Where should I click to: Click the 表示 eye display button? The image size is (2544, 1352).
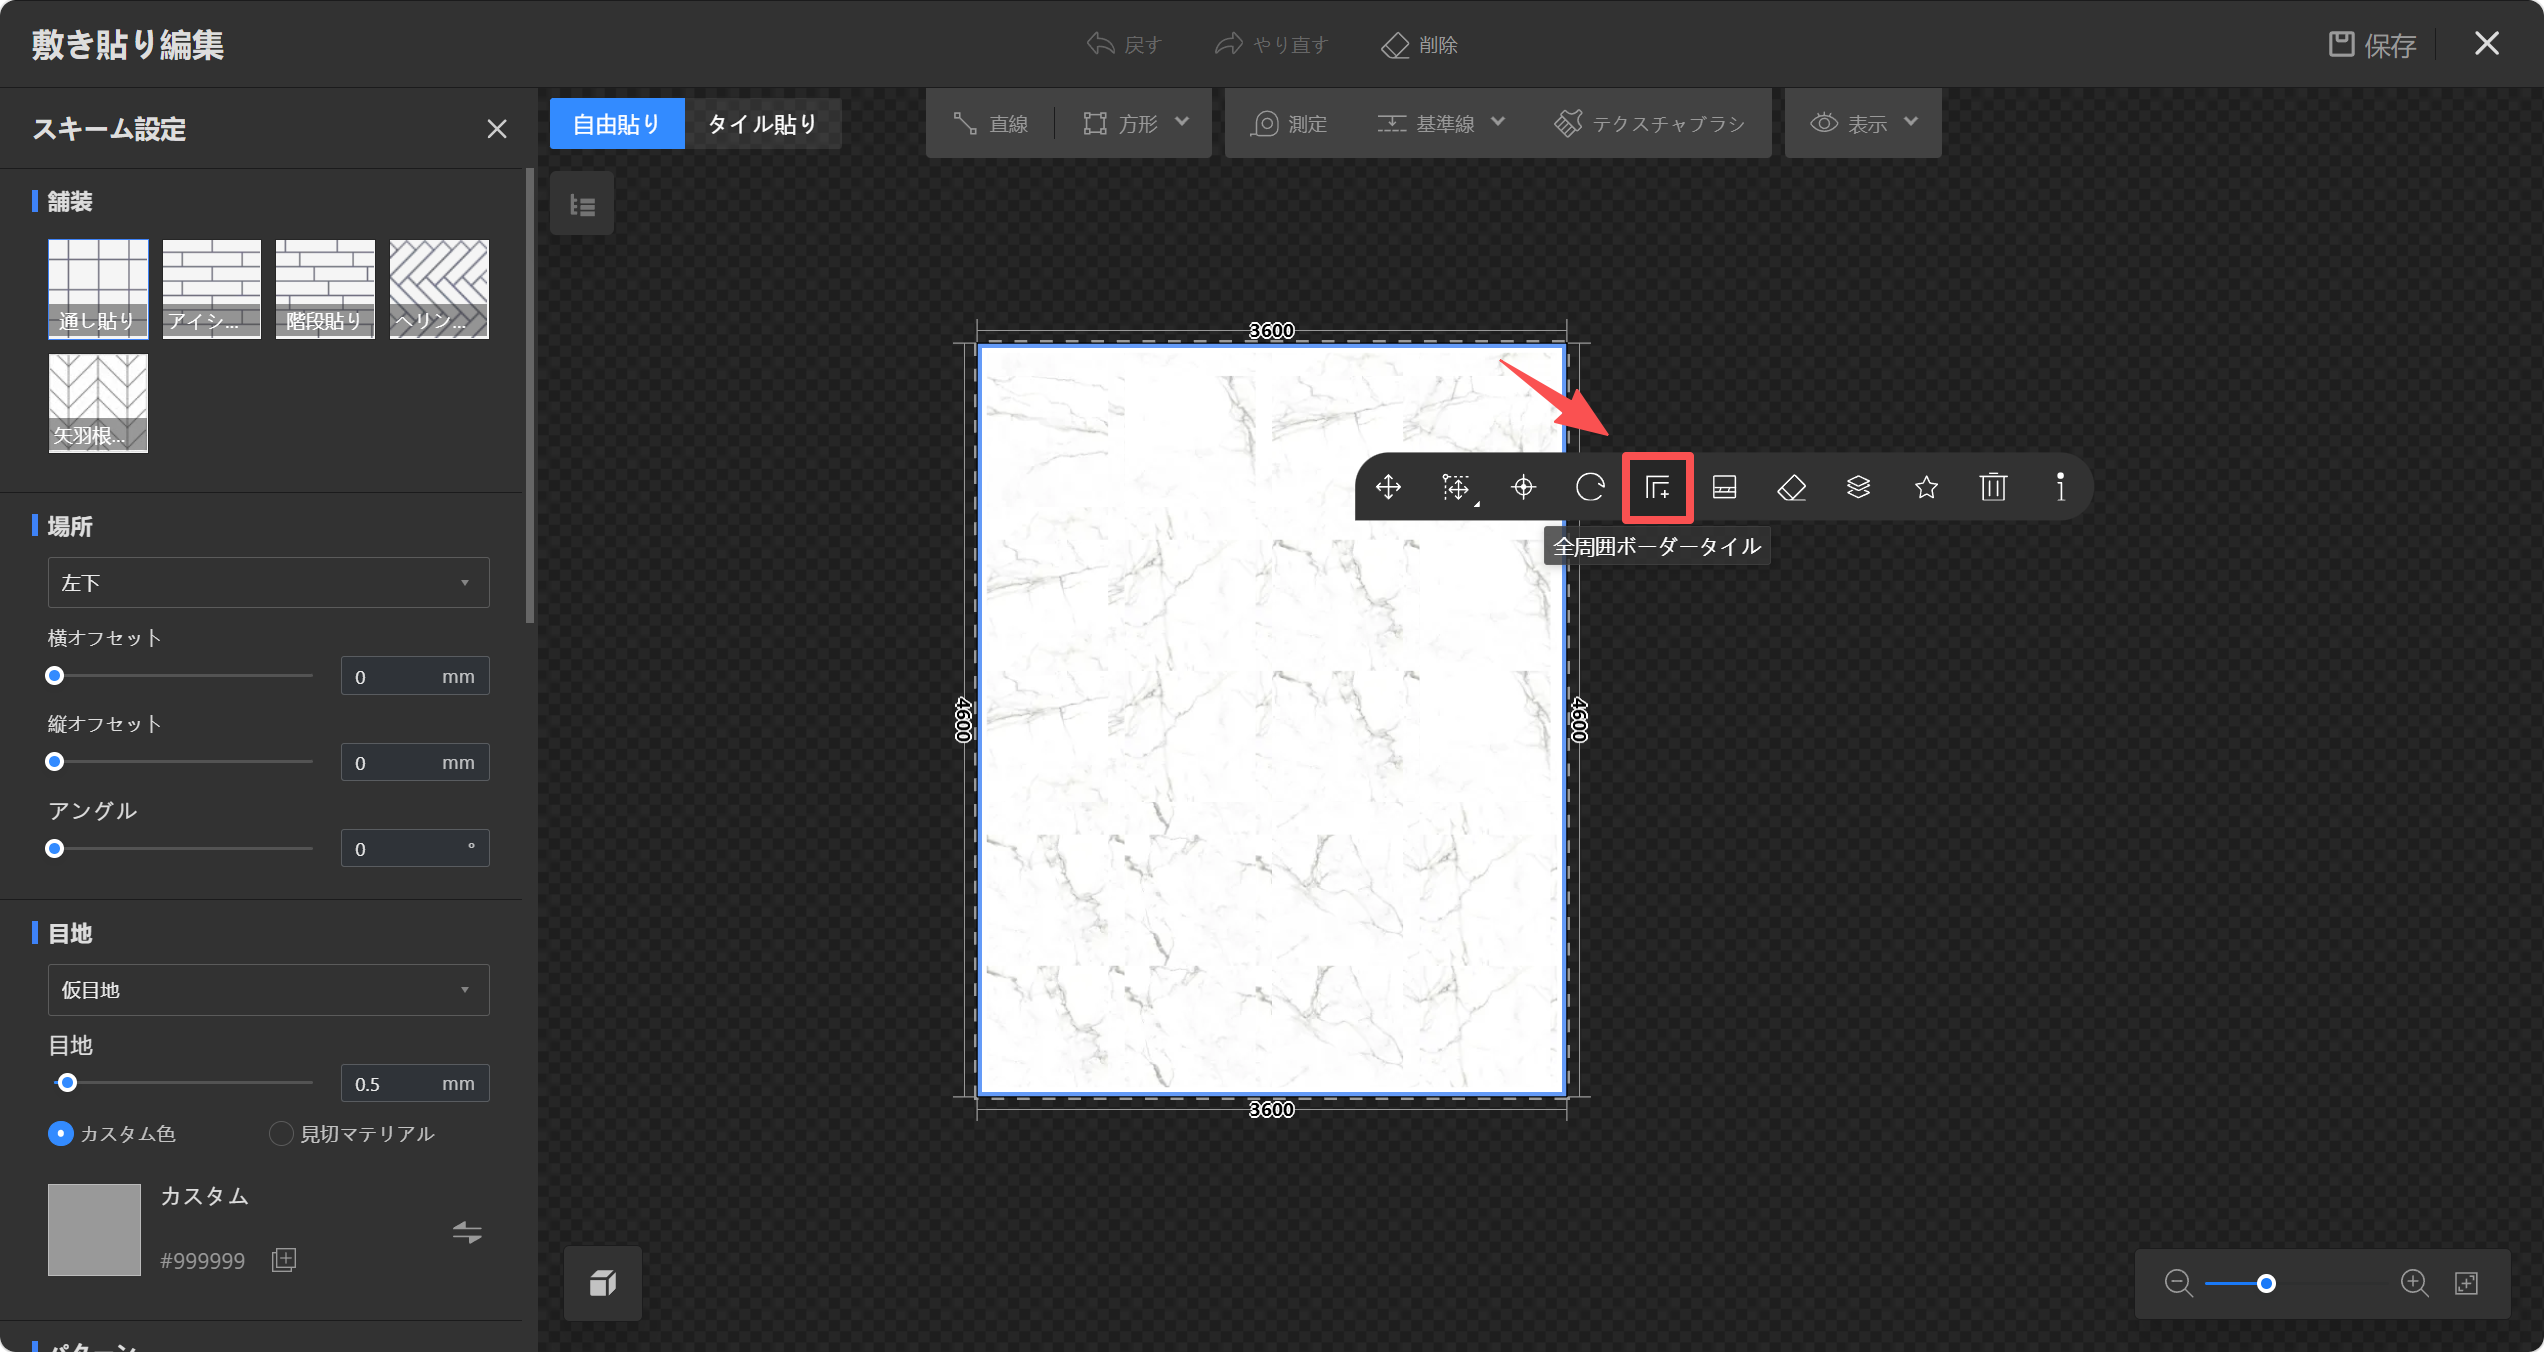coord(1849,124)
